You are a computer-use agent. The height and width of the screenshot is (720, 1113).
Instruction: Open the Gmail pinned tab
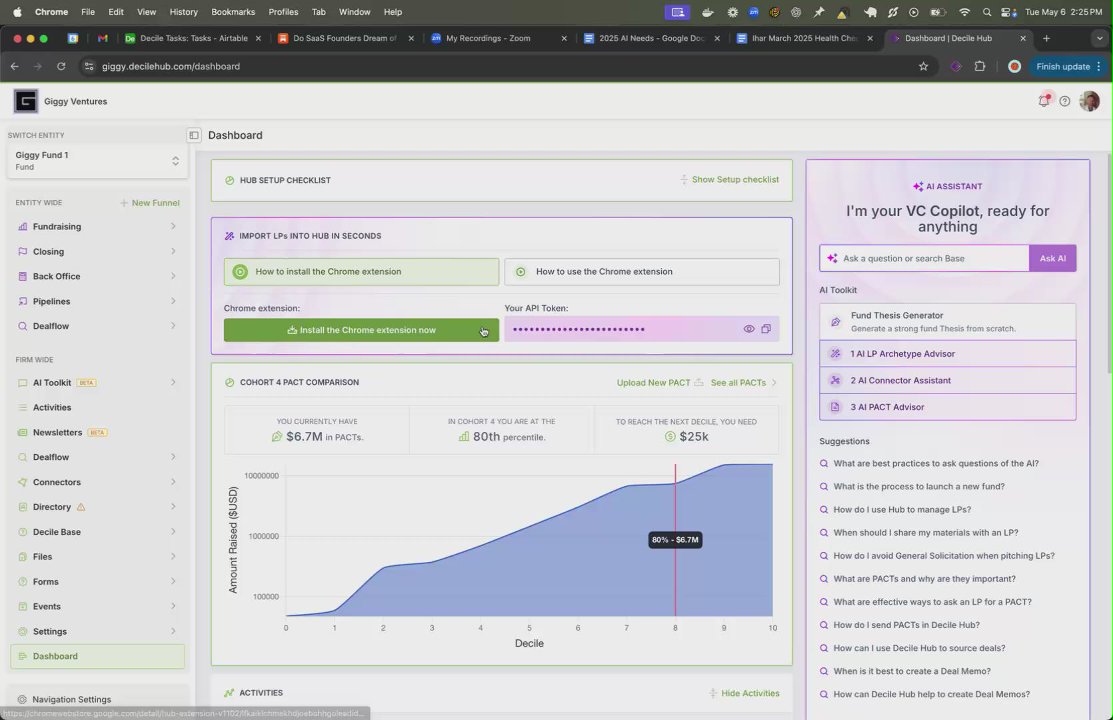(103, 38)
